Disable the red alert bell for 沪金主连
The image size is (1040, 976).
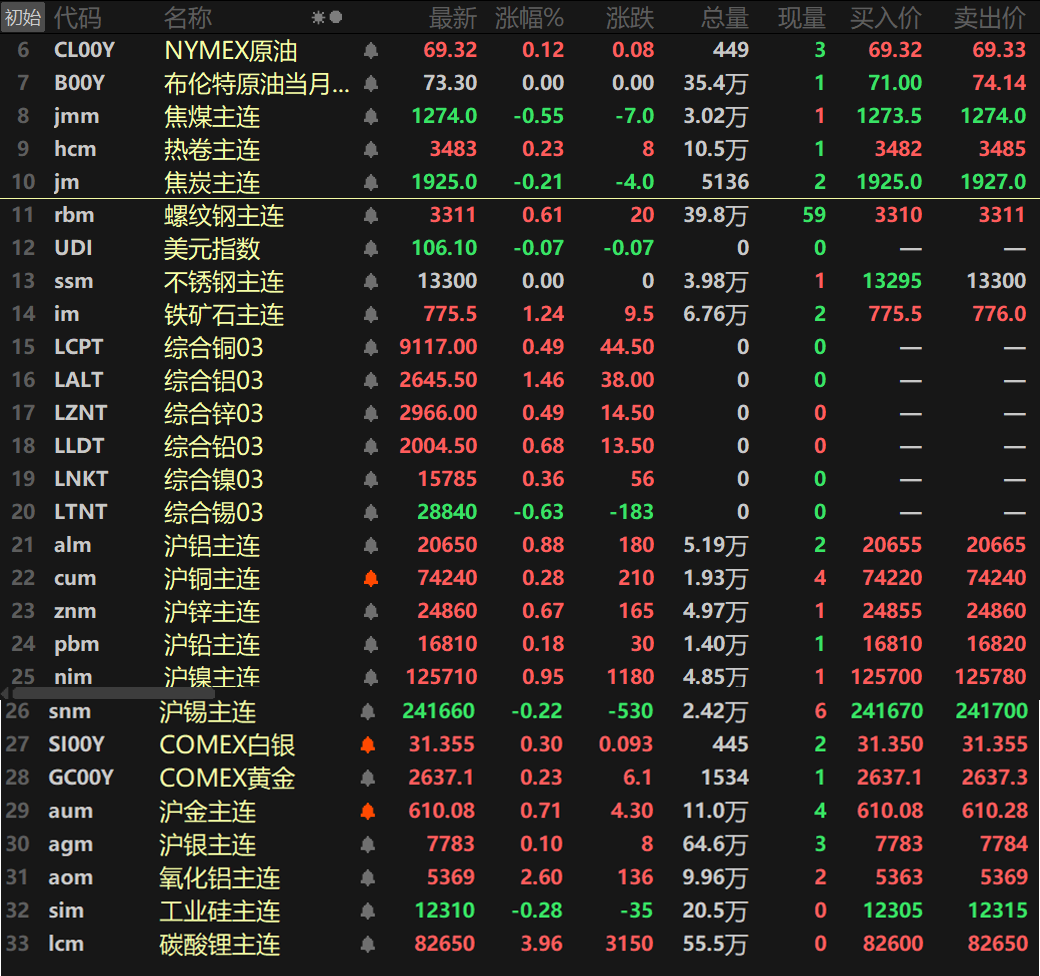pyautogui.click(x=370, y=810)
